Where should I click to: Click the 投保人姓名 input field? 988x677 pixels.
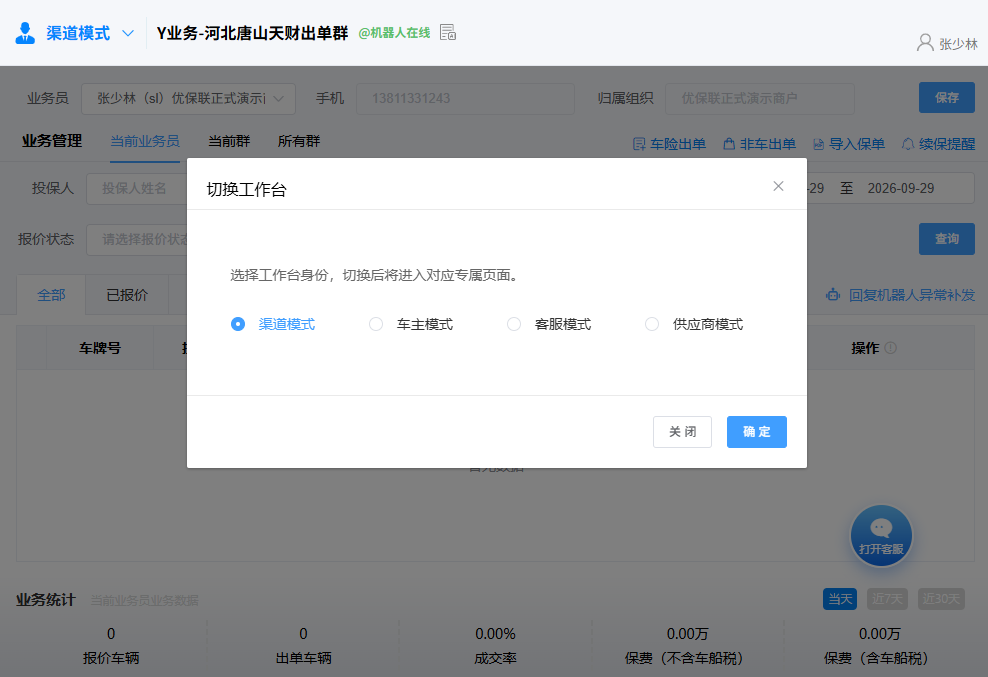(x=137, y=188)
